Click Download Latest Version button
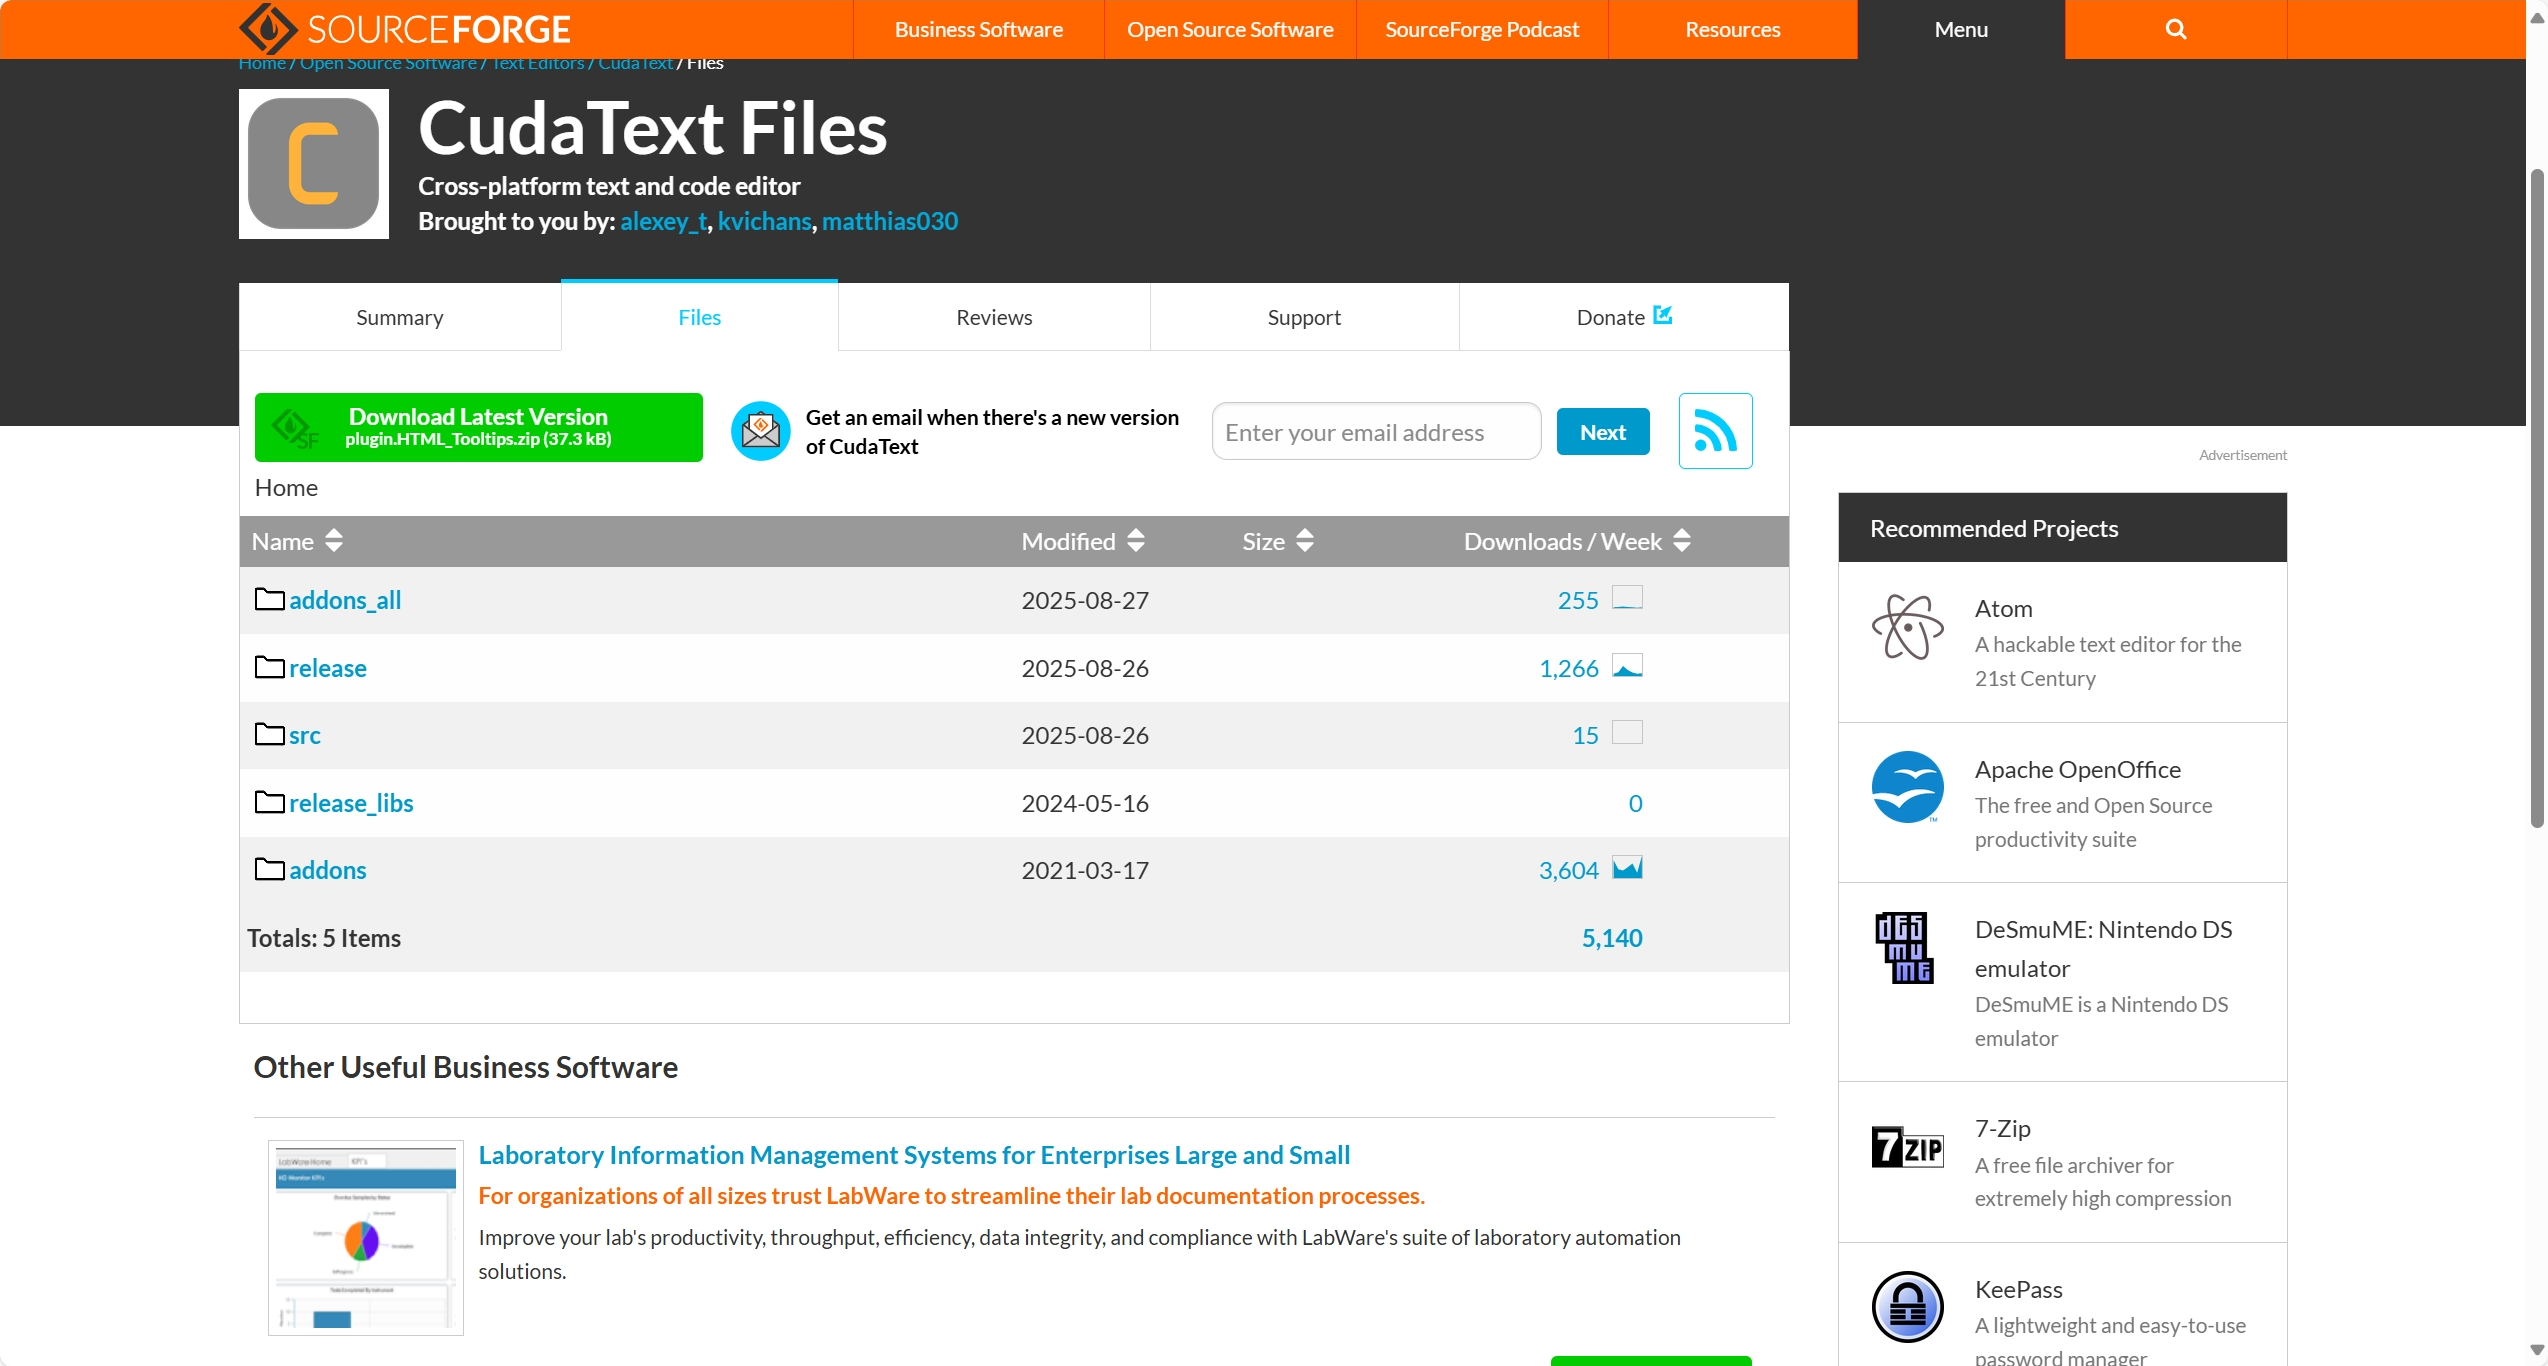The width and height of the screenshot is (2548, 1366). pos(478,427)
